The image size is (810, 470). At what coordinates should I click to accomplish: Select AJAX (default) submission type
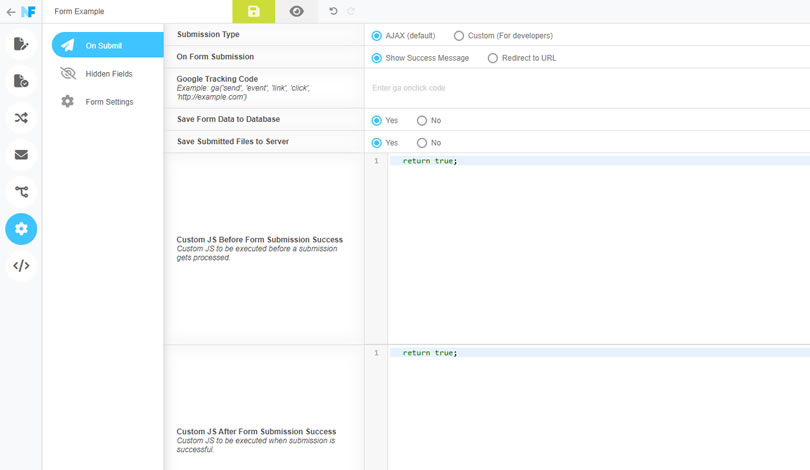pyautogui.click(x=377, y=36)
